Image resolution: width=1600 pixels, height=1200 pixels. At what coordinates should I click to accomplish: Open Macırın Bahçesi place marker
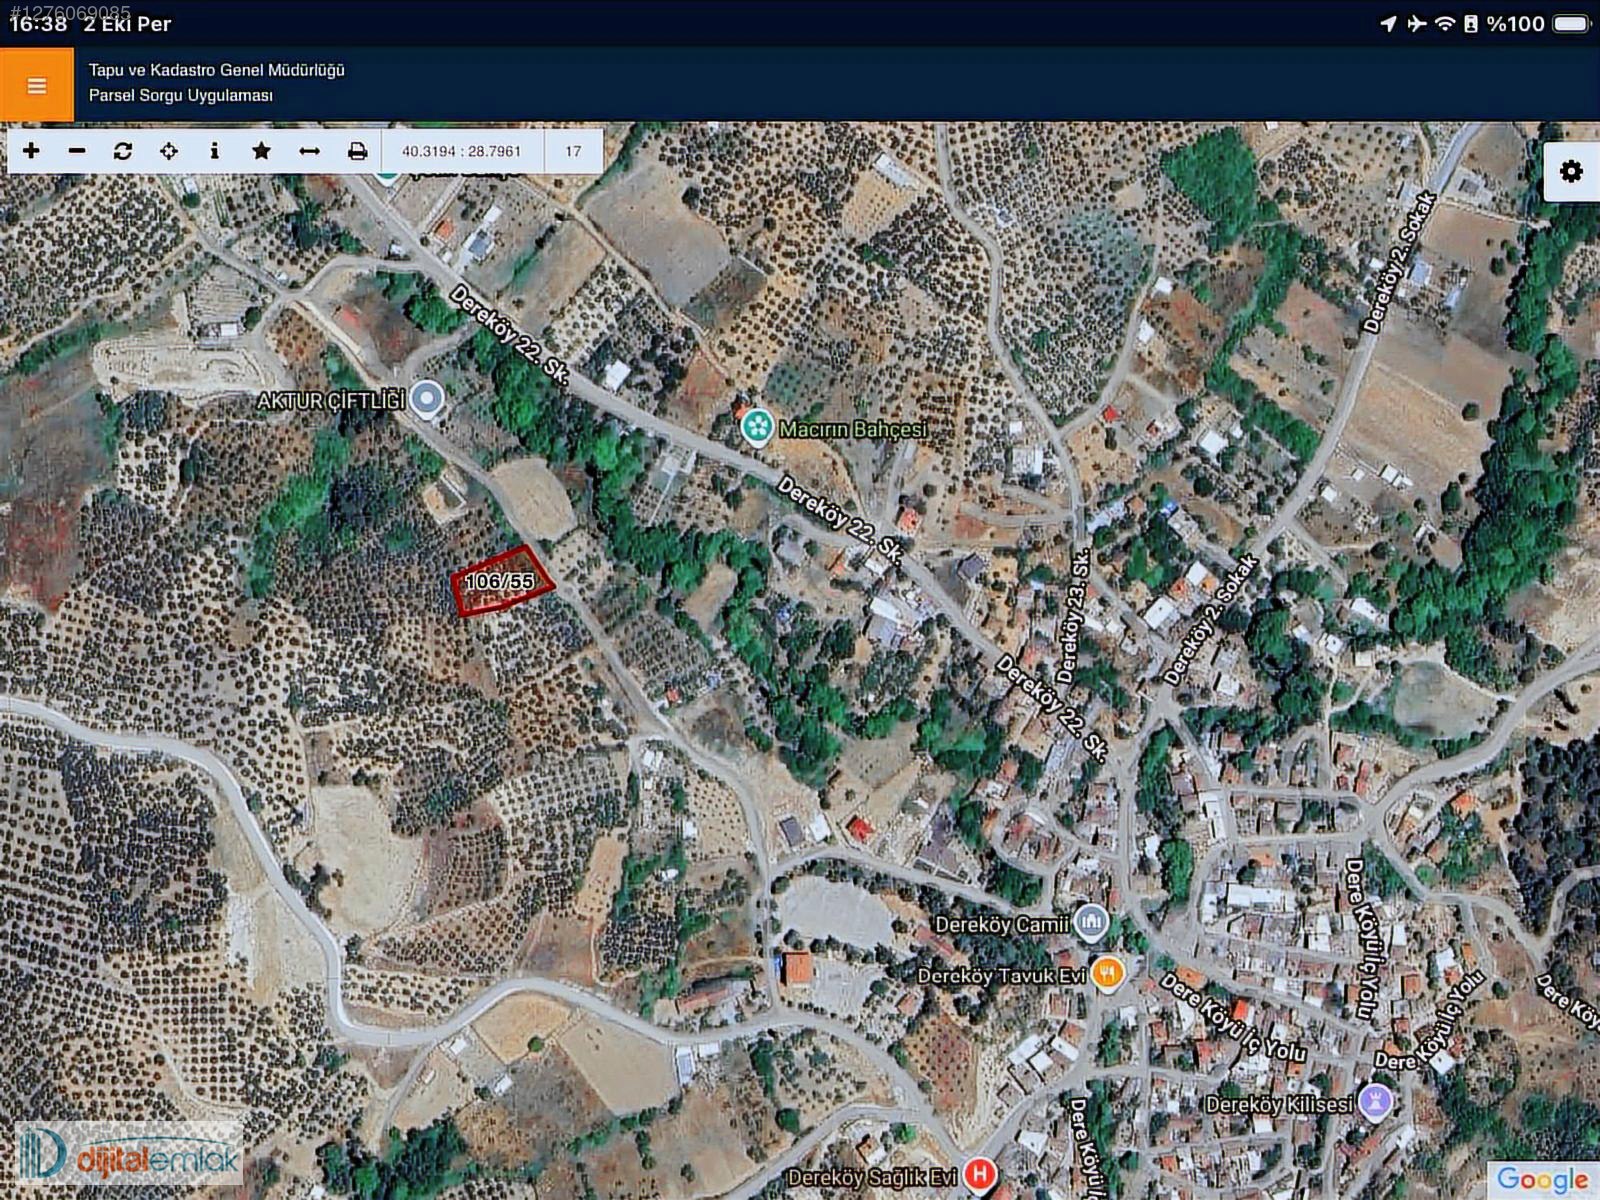point(757,428)
